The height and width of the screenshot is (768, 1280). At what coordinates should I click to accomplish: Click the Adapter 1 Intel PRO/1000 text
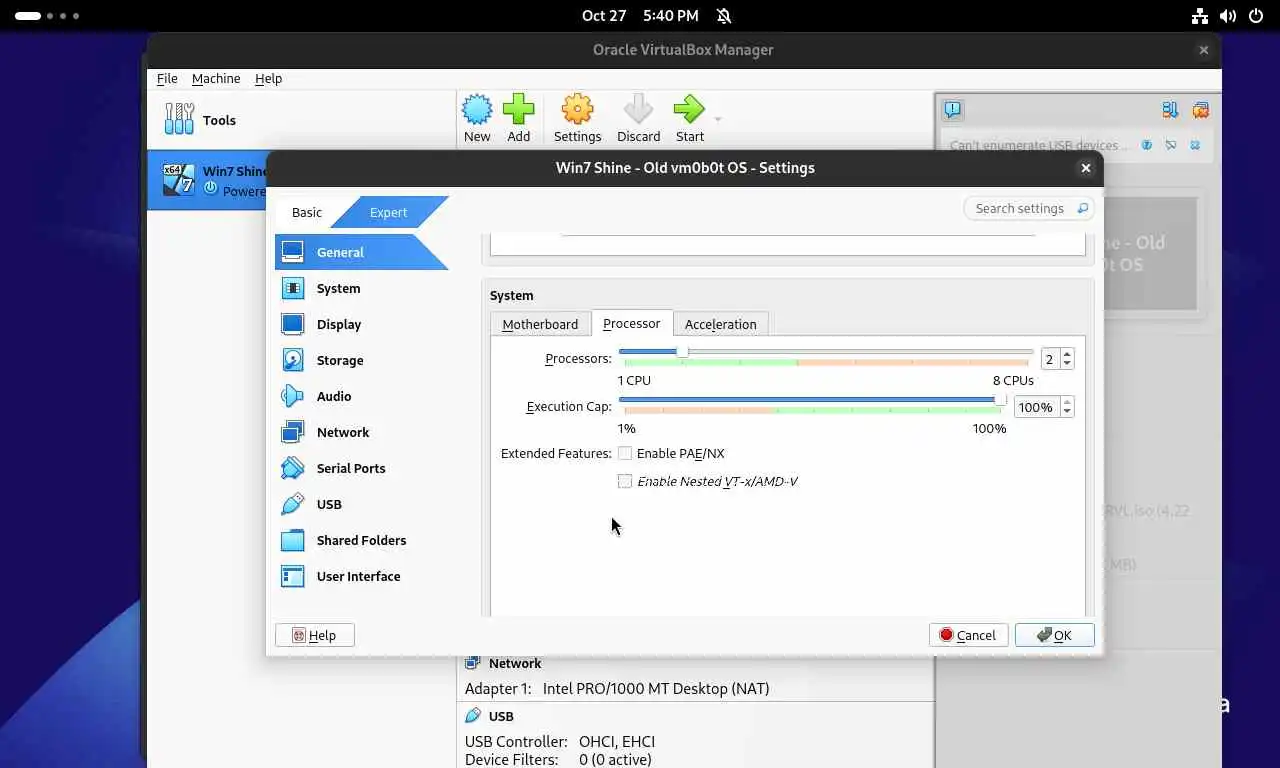[x=617, y=688]
